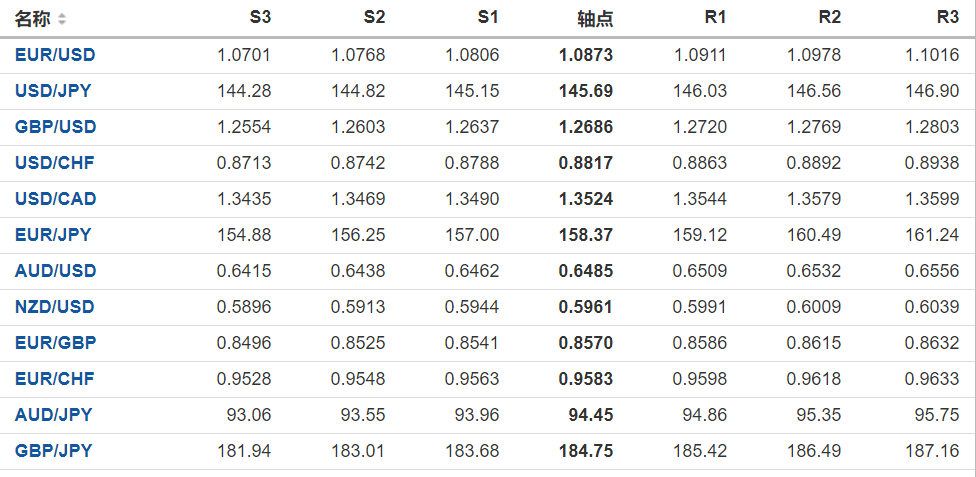Open the EUR/USD currency pair link

click(x=55, y=55)
